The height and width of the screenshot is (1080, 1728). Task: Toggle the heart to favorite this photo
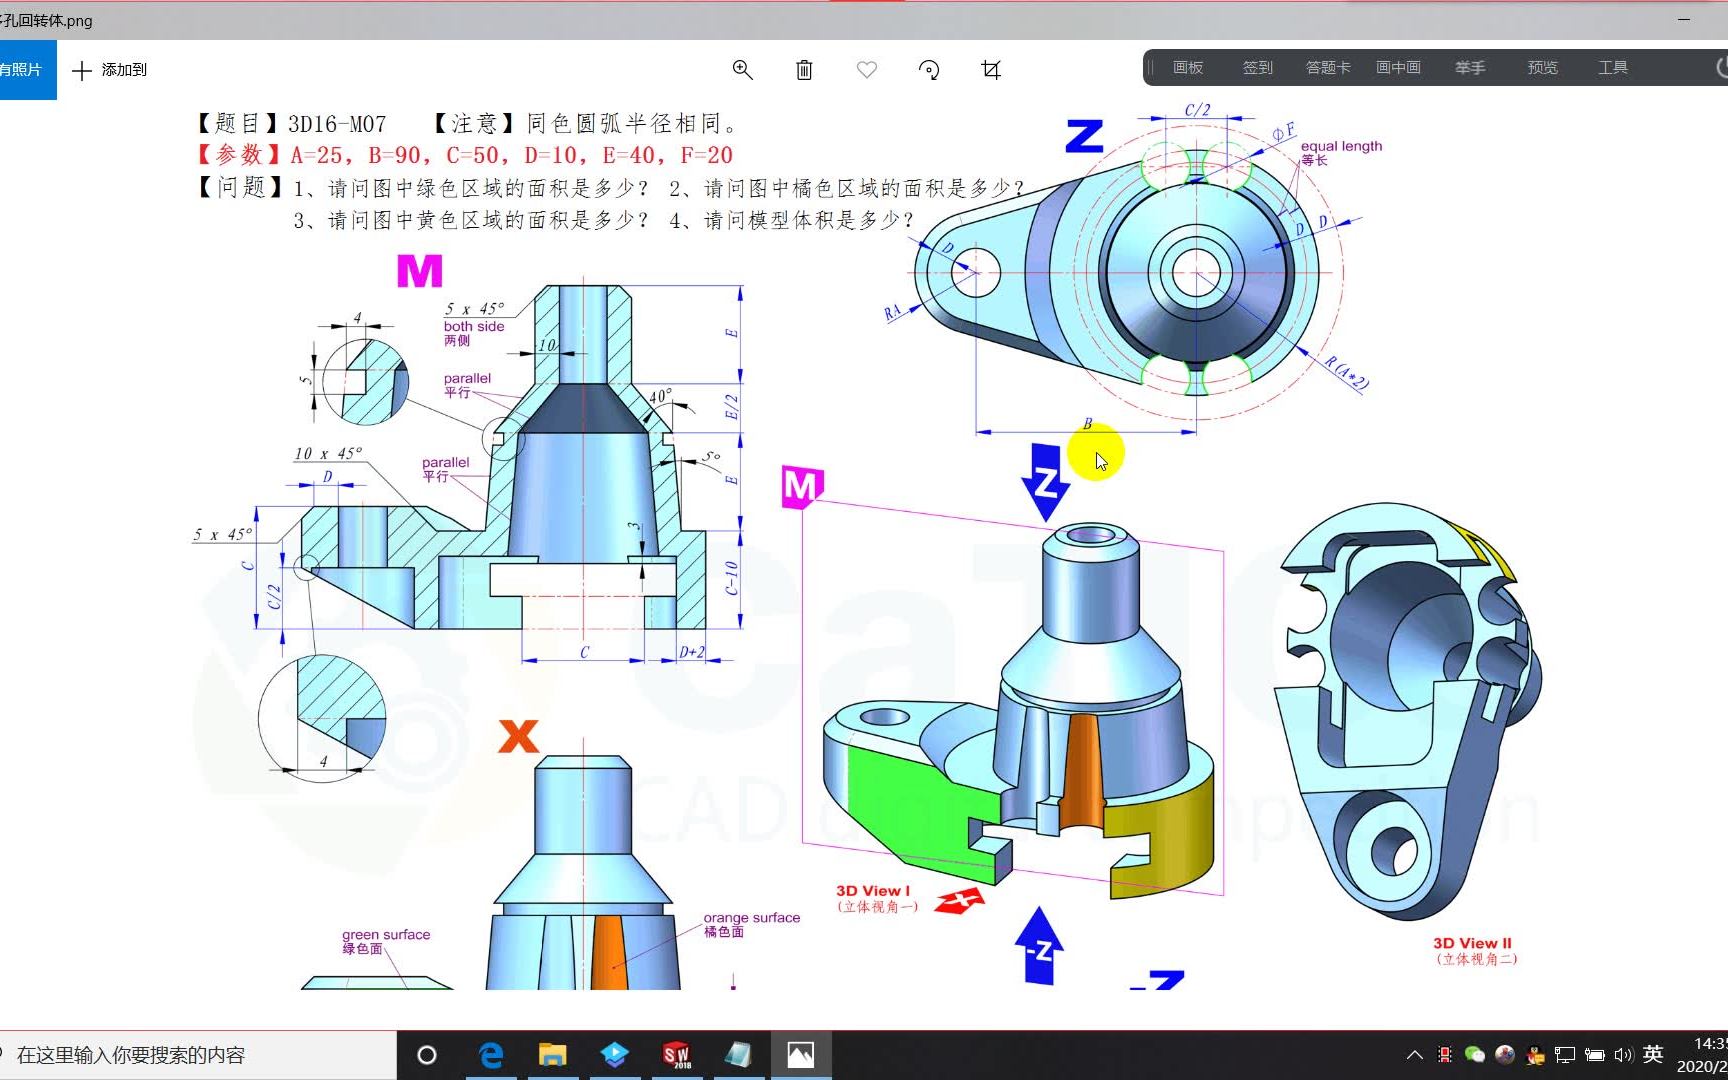coord(866,70)
